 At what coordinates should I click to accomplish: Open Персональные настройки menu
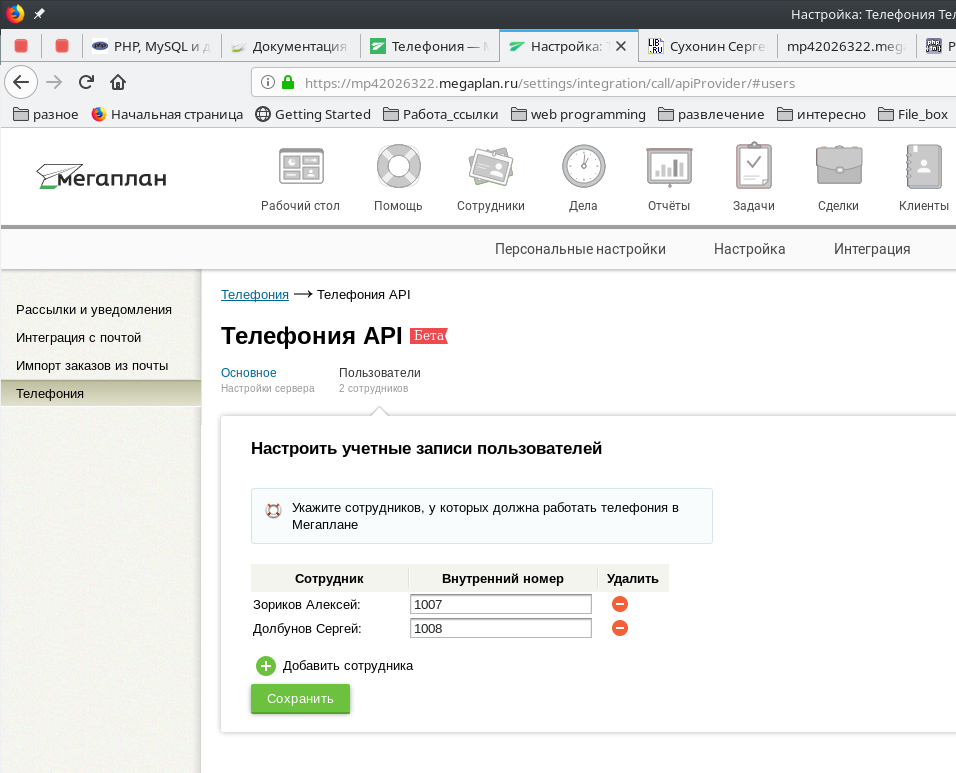tap(580, 249)
